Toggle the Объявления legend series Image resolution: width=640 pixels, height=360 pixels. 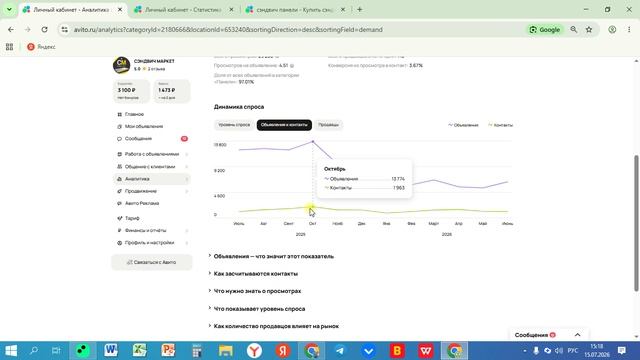tap(463, 125)
